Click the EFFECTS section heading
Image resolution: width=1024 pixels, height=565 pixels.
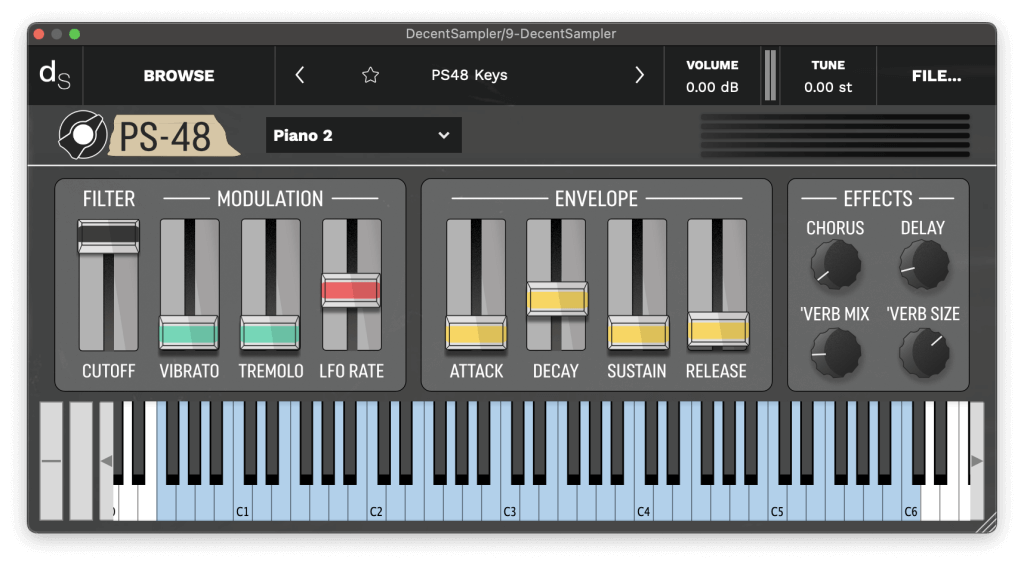tap(878, 199)
